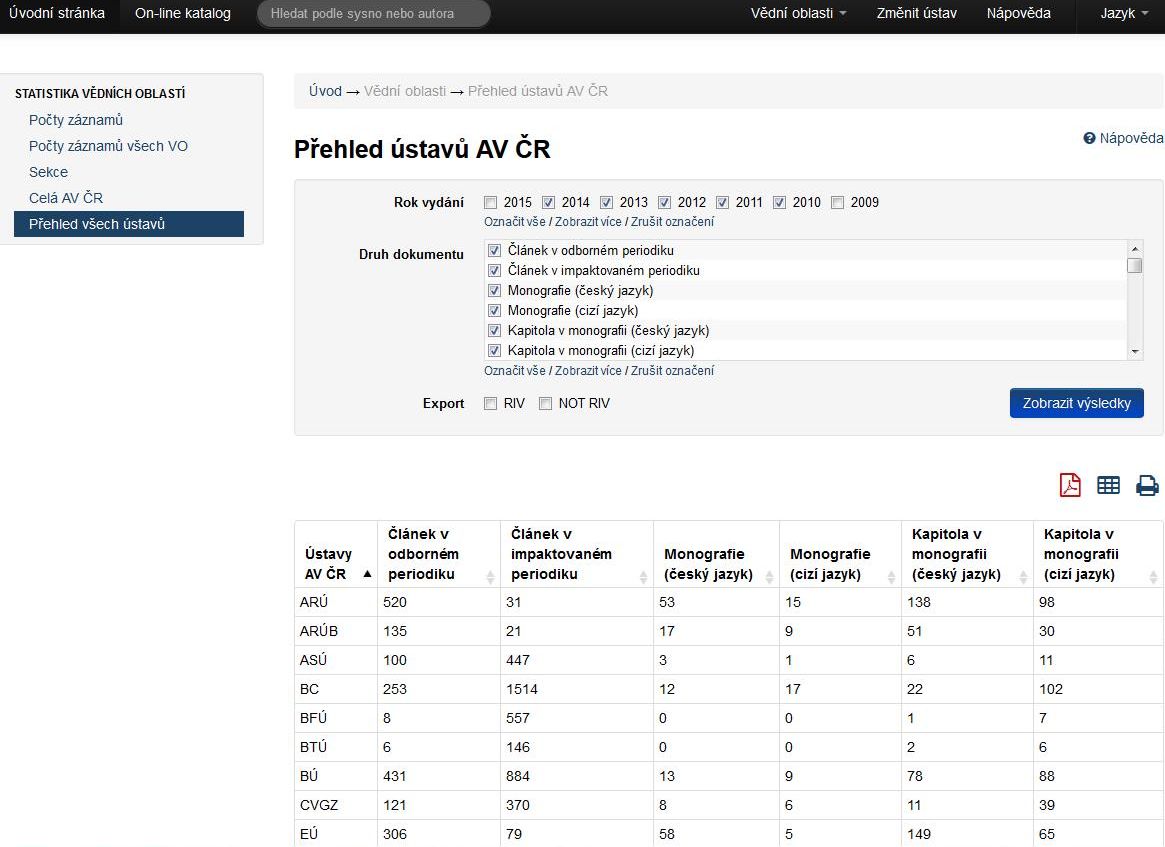Click the CVGZ row name cell

pos(336,805)
